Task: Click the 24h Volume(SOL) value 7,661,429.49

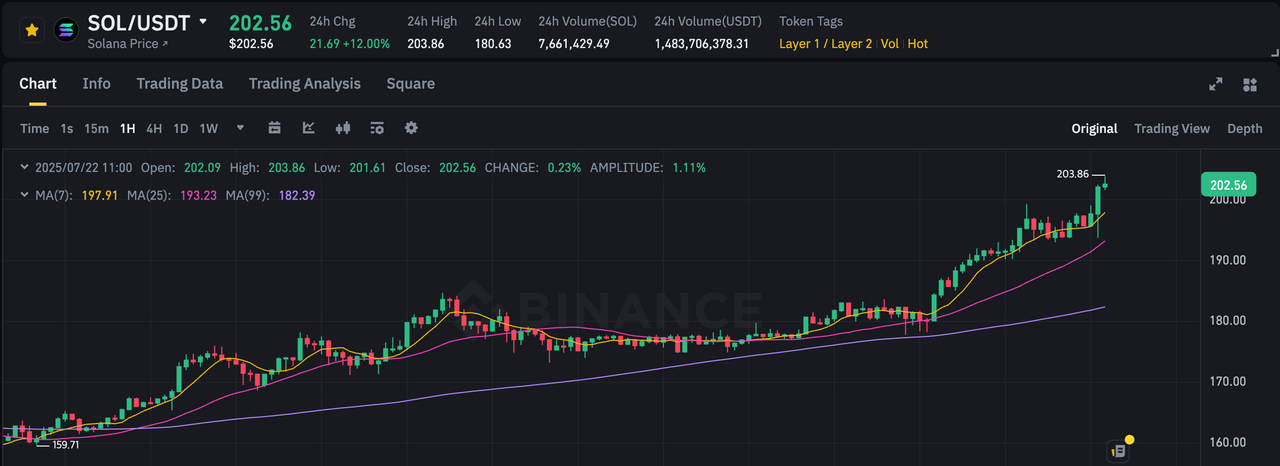Action: tap(574, 44)
